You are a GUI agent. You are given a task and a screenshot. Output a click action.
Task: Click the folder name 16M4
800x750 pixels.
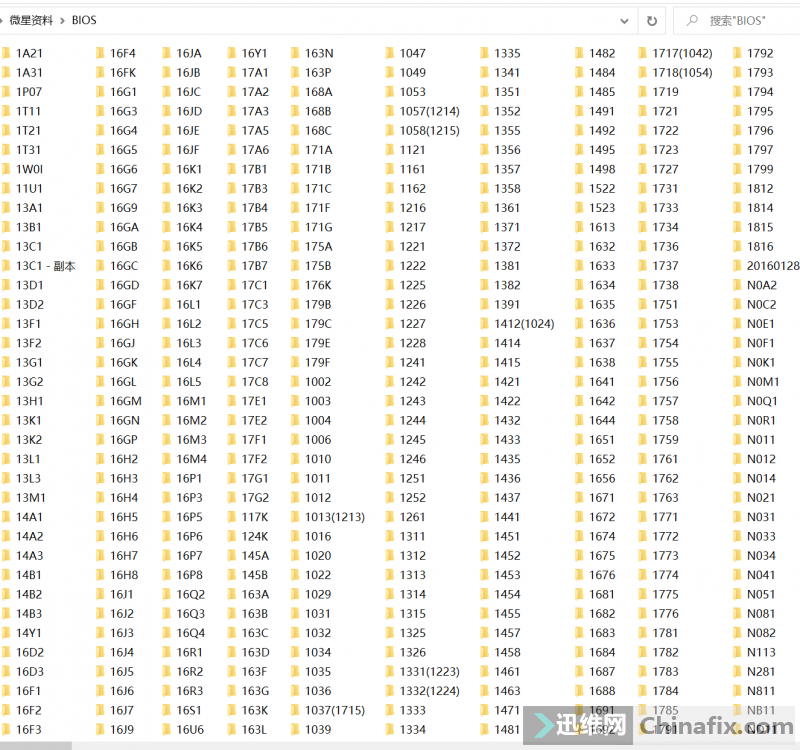click(x=192, y=459)
